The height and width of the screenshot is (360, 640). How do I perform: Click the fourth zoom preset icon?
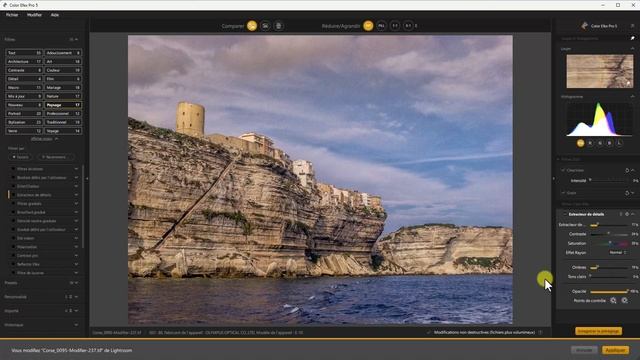pyautogui.click(x=408, y=26)
